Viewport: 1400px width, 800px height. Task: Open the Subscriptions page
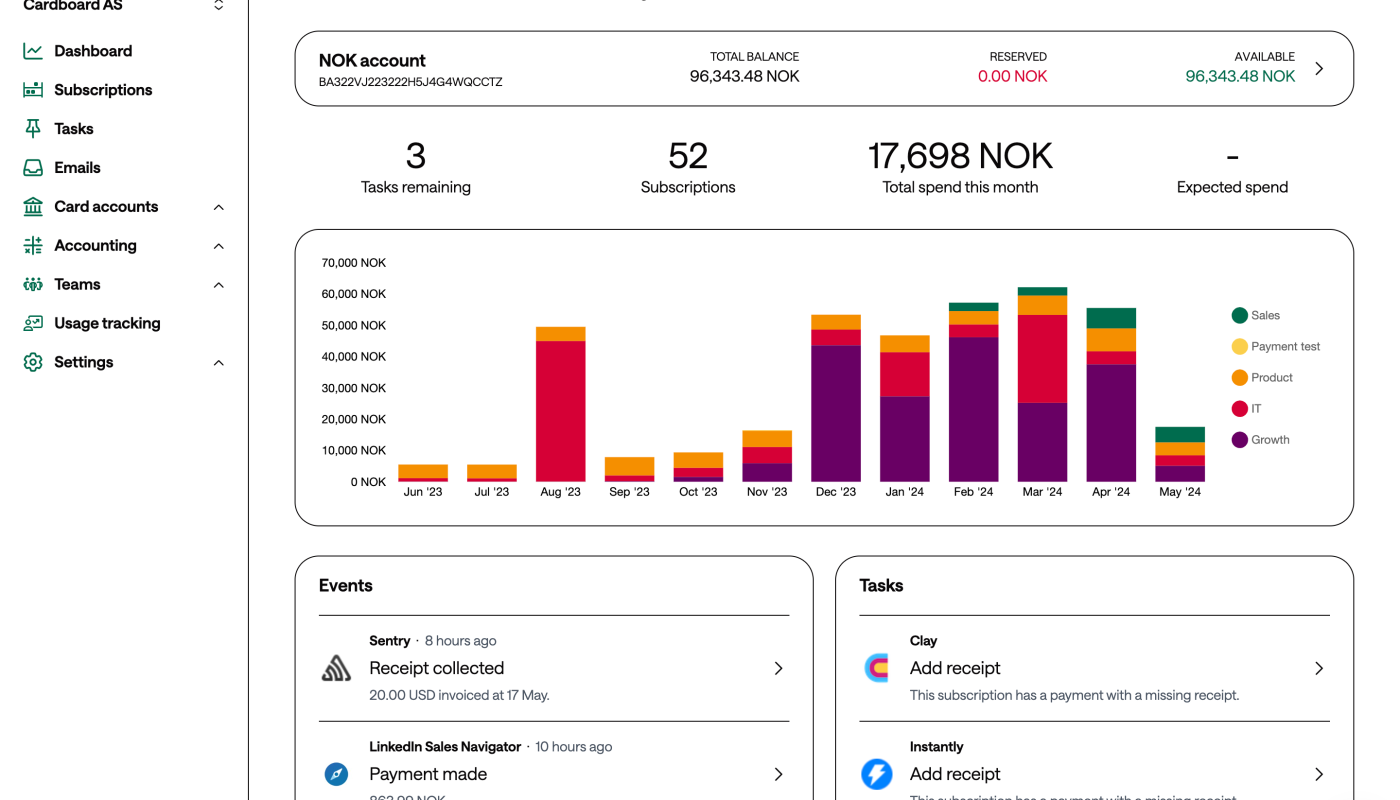tap(103, 90)
